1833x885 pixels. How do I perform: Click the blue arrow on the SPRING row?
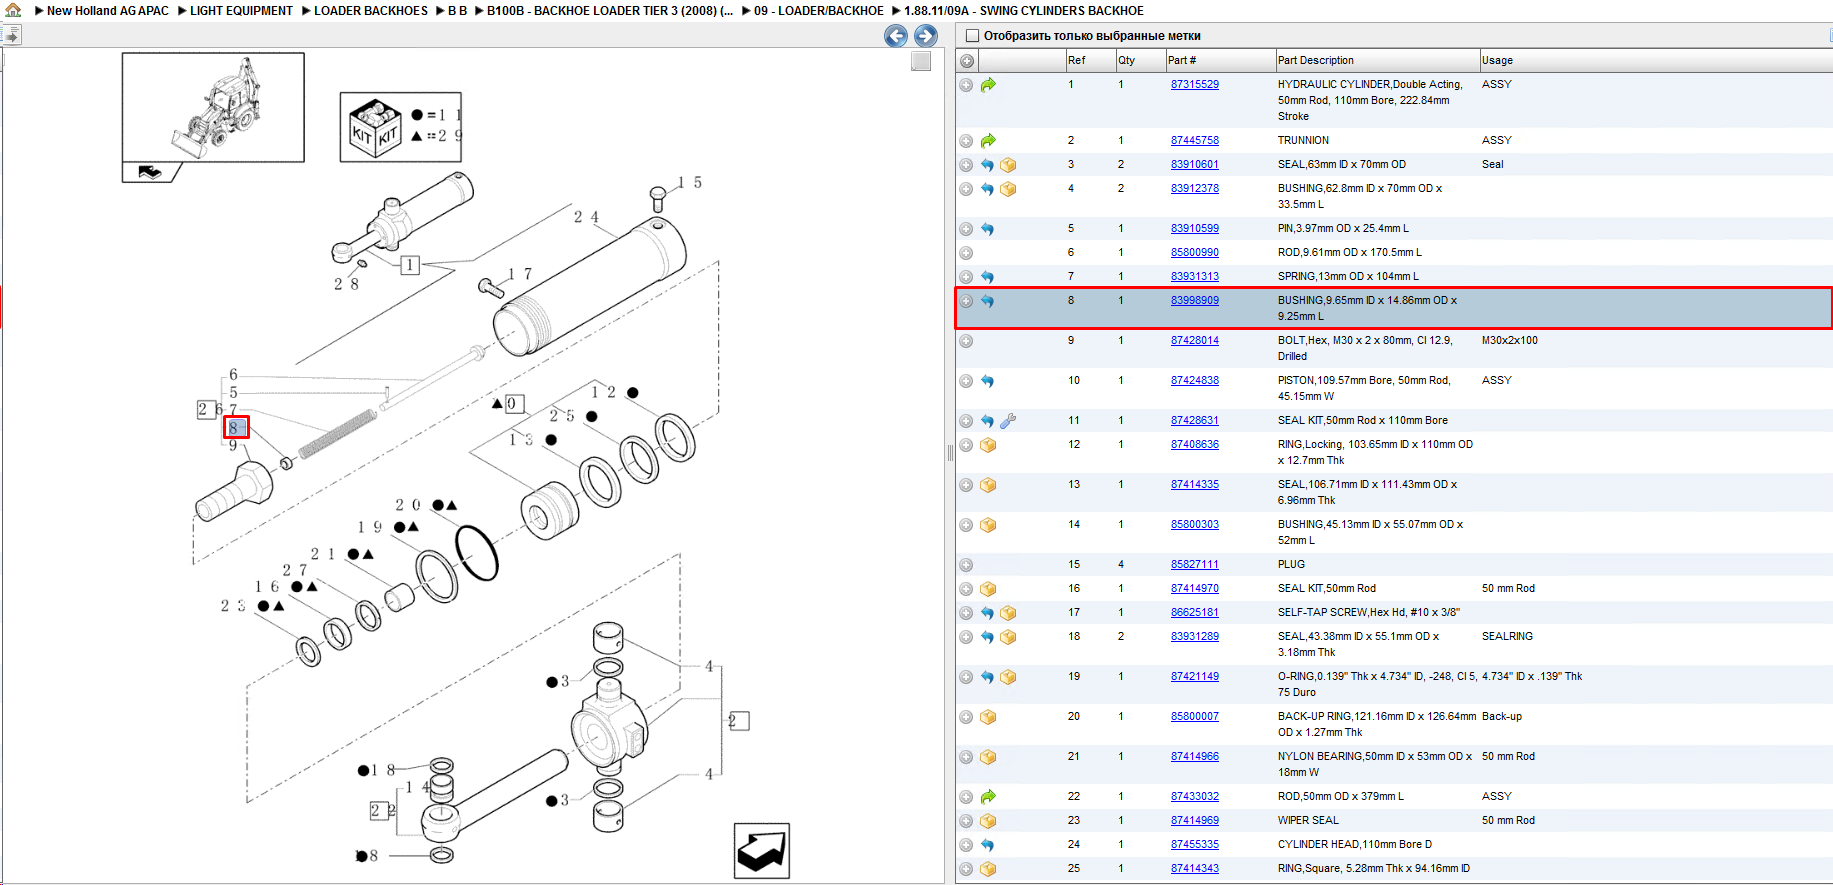pos(988,277)
